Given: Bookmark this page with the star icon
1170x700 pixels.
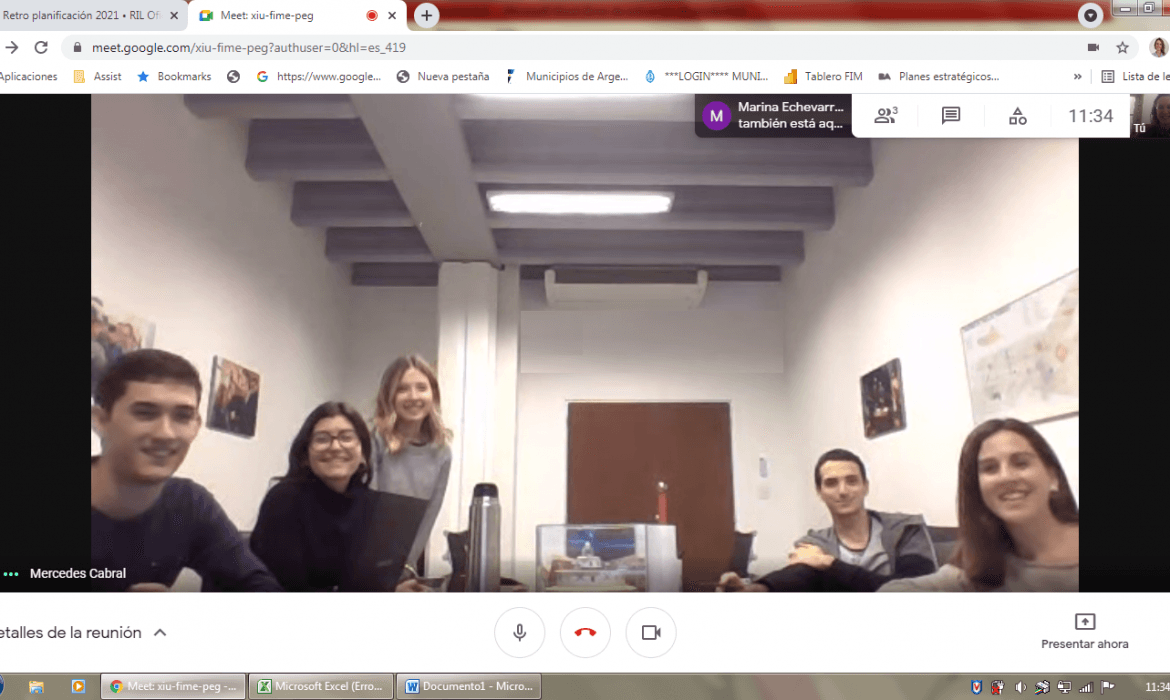Looking at the screenshot, I should [x=1122, y=47].
